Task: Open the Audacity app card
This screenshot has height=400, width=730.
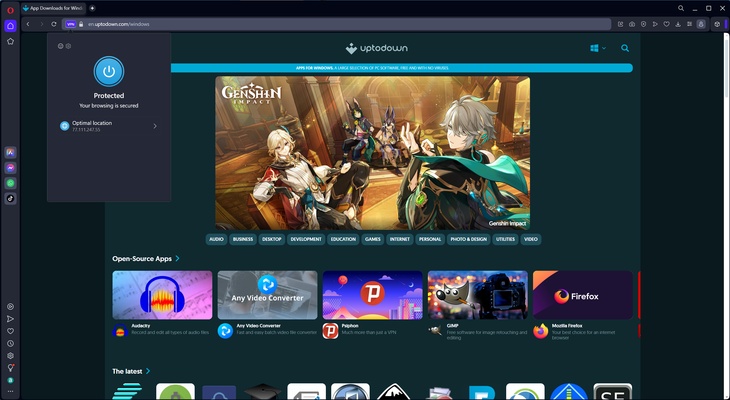Action: tap(162, 295)
